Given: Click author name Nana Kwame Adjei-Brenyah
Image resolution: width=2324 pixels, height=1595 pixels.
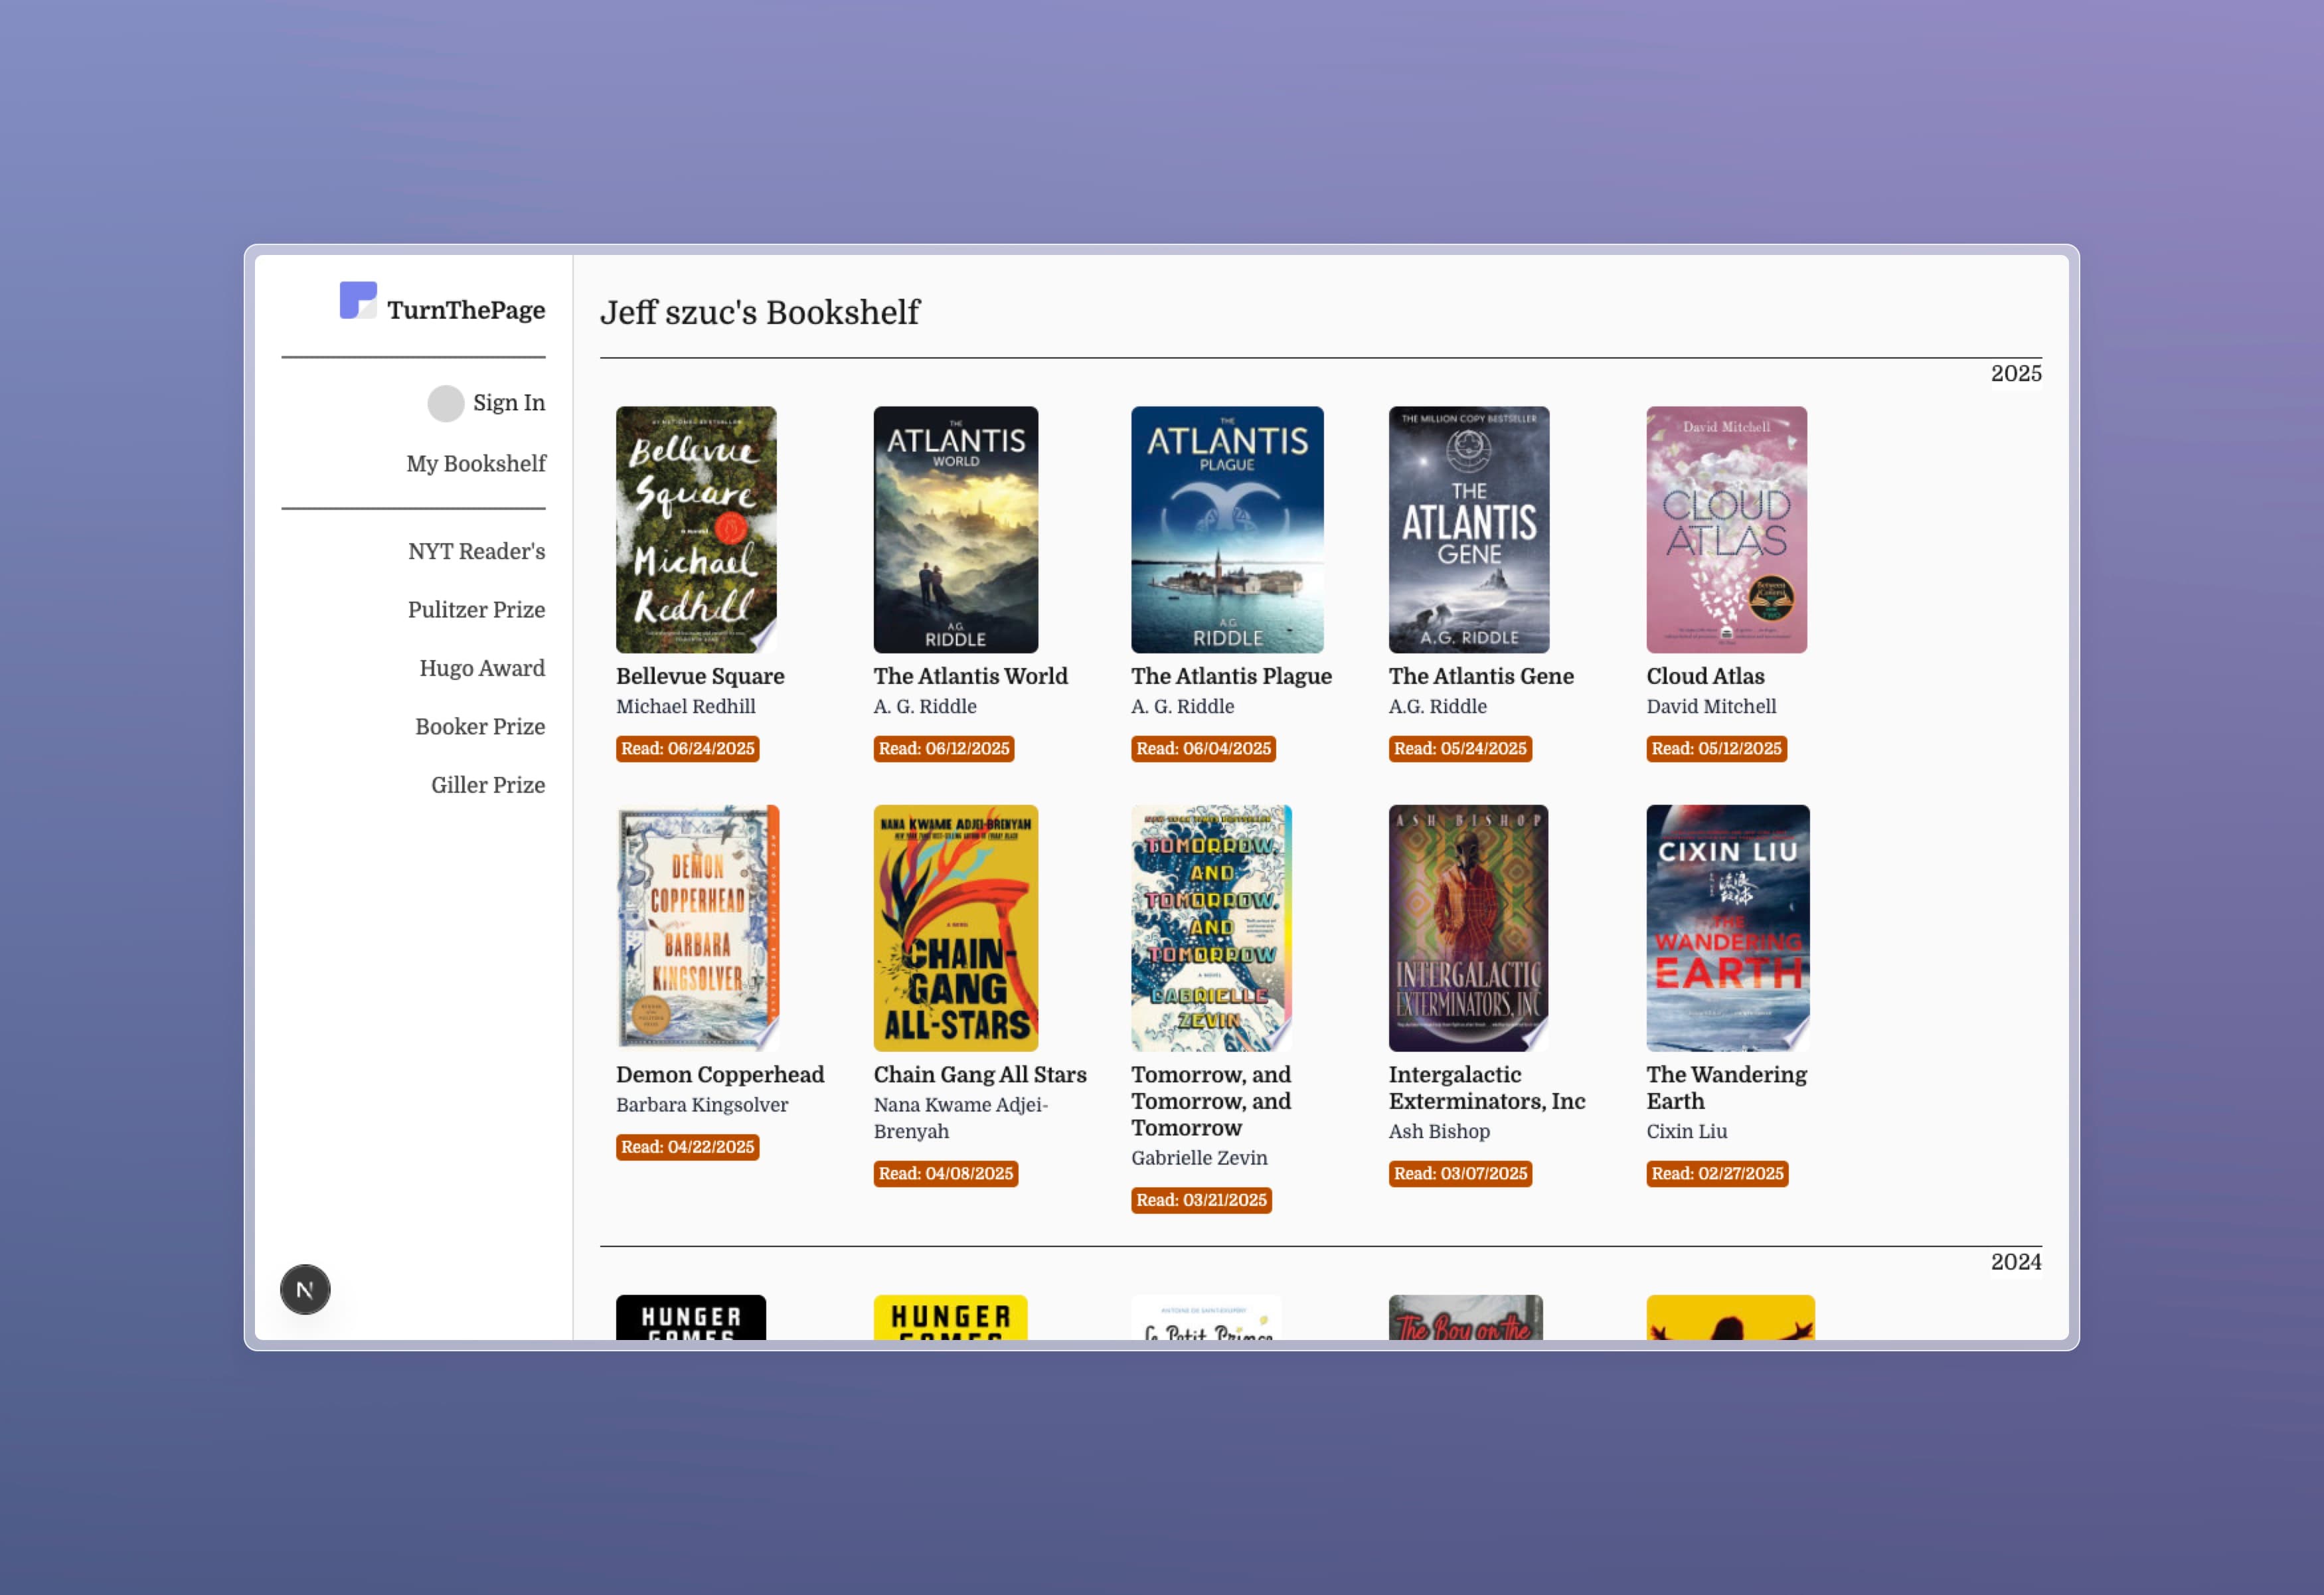Looking at the screenshot, I should (961, 1118).
